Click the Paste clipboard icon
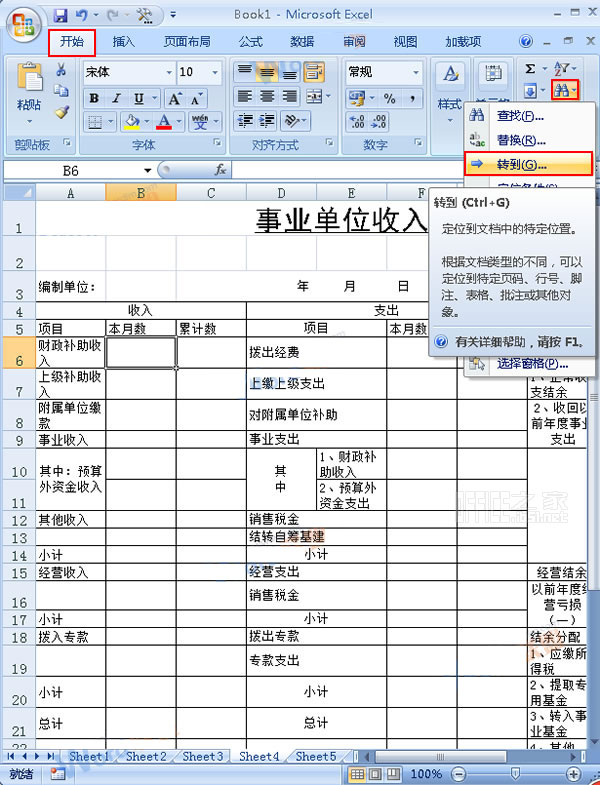The width and height of the screenshot is (600, 785). (29, 81)
